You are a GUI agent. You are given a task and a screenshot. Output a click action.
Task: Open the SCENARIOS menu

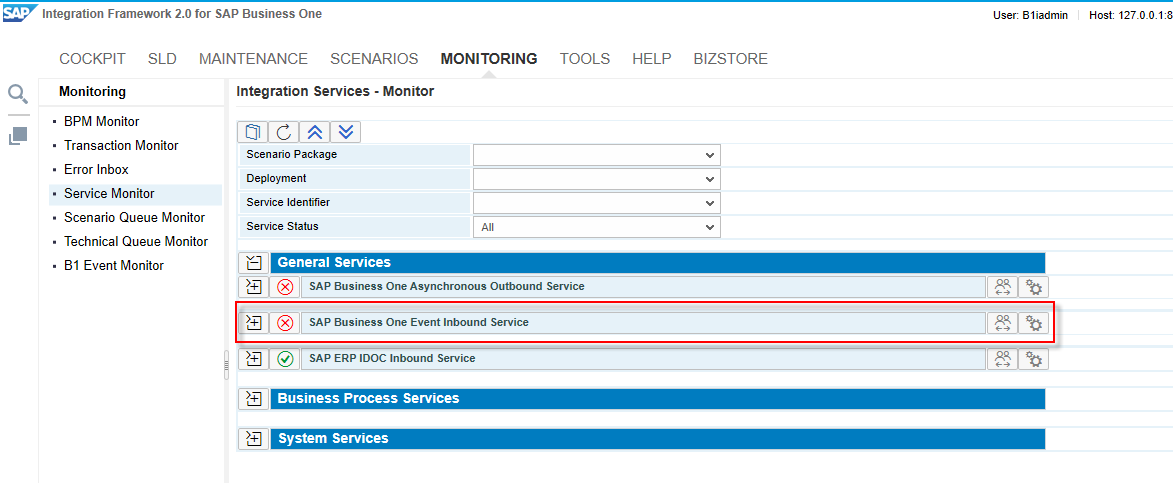[x=374, y=59]
